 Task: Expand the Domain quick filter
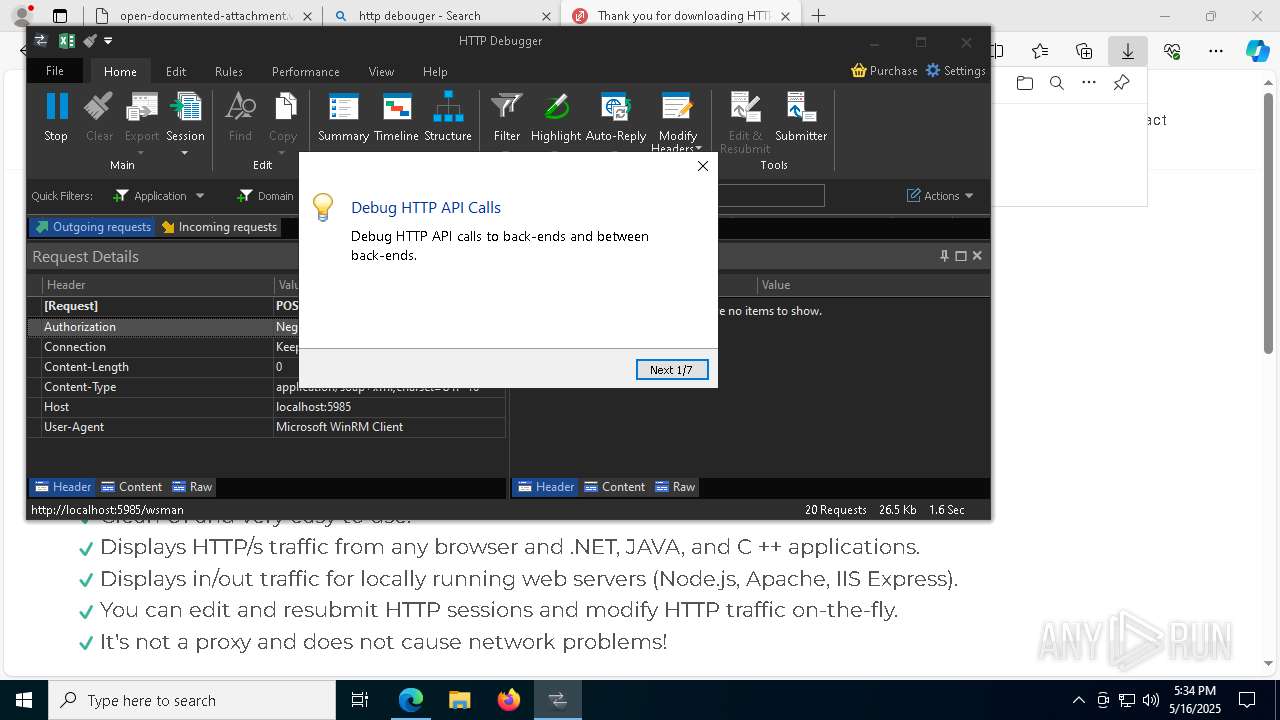pos(266,196)
